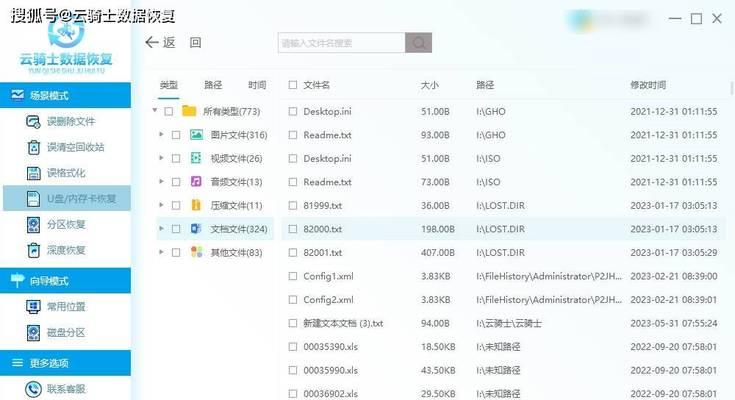
Task: Switch to the 路径 tab
Action: coord(213,85)
